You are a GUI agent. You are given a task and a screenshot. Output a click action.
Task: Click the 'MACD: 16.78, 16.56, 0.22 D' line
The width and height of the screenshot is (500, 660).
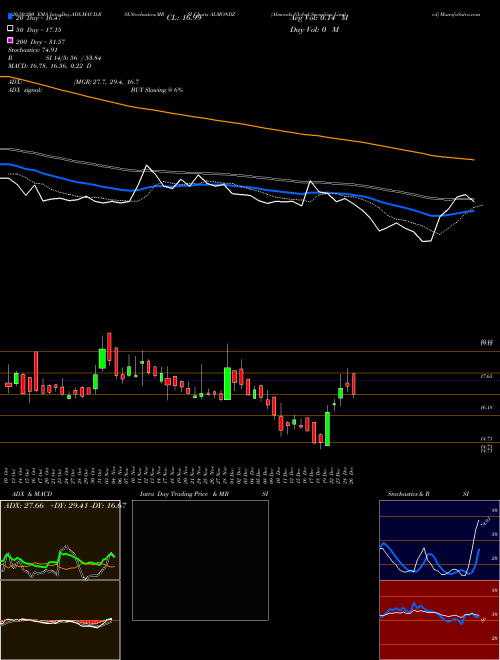[50, 66]
